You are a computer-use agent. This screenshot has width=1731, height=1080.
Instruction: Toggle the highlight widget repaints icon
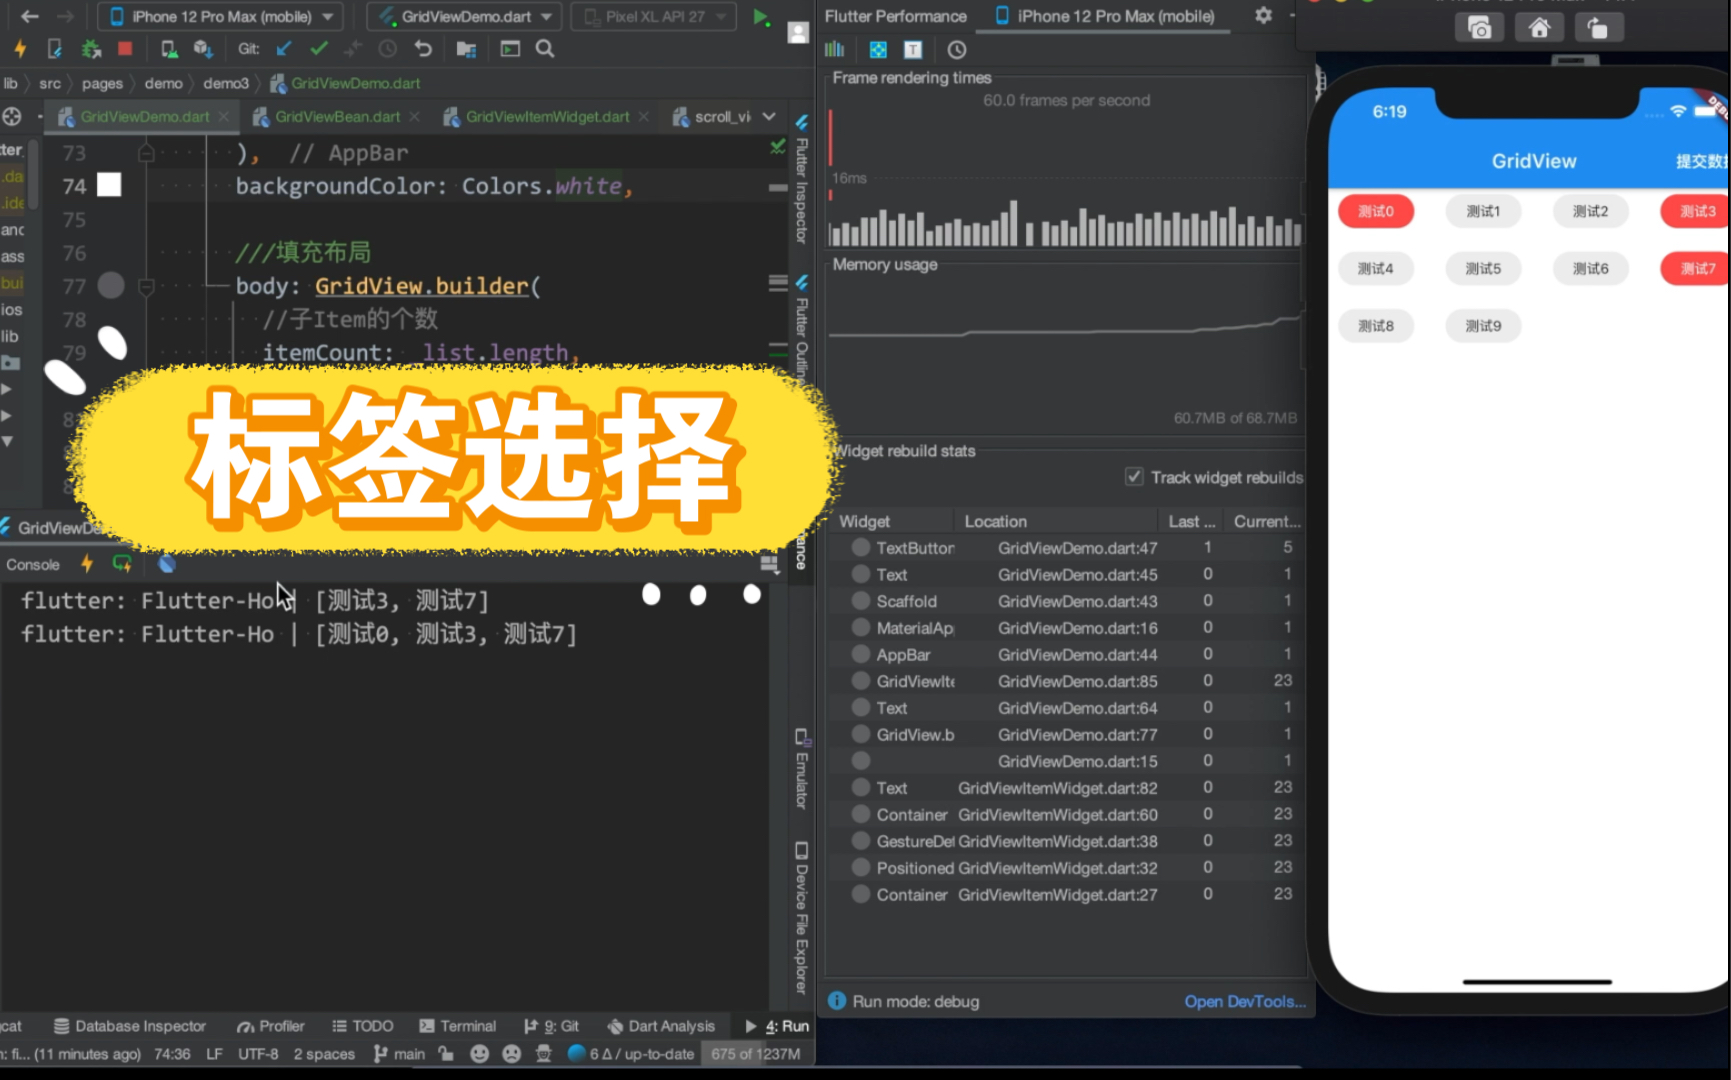point(877,49)
